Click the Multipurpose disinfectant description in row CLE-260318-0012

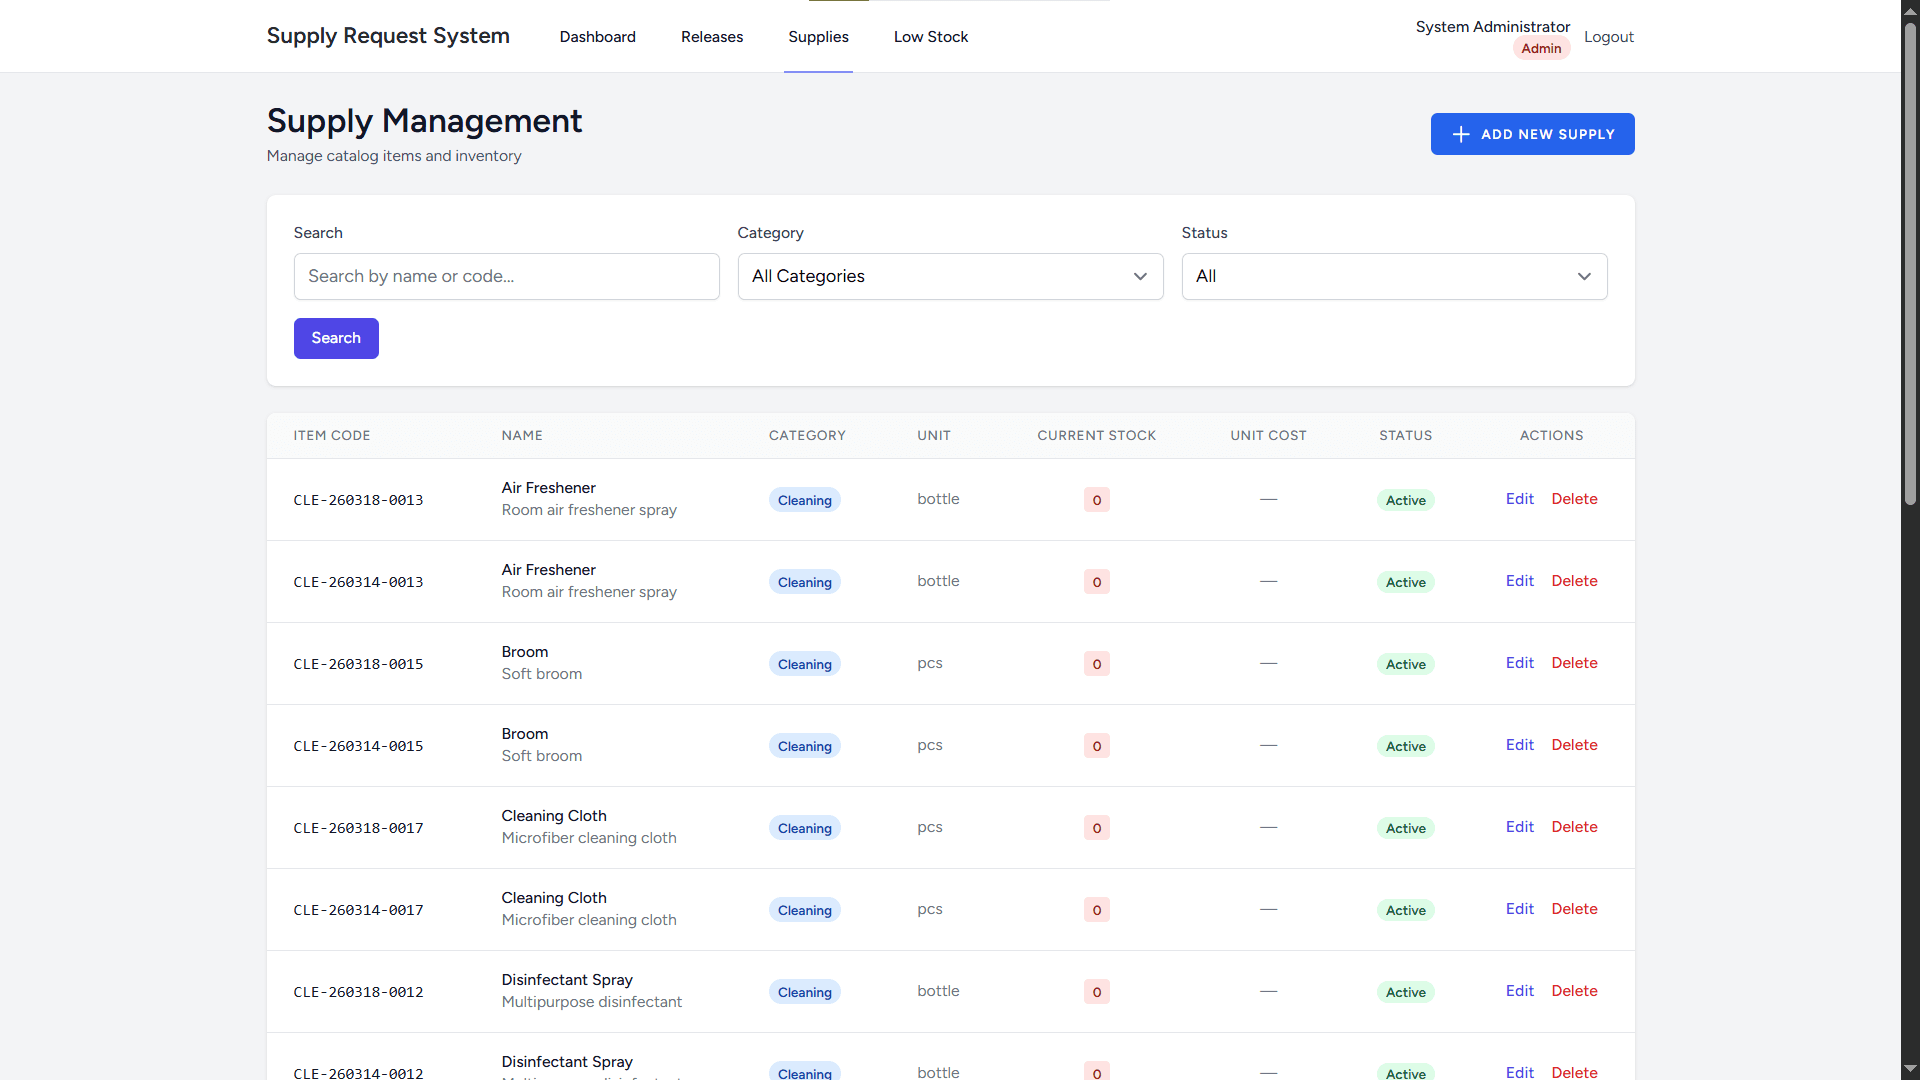(x=591, y=1002)
